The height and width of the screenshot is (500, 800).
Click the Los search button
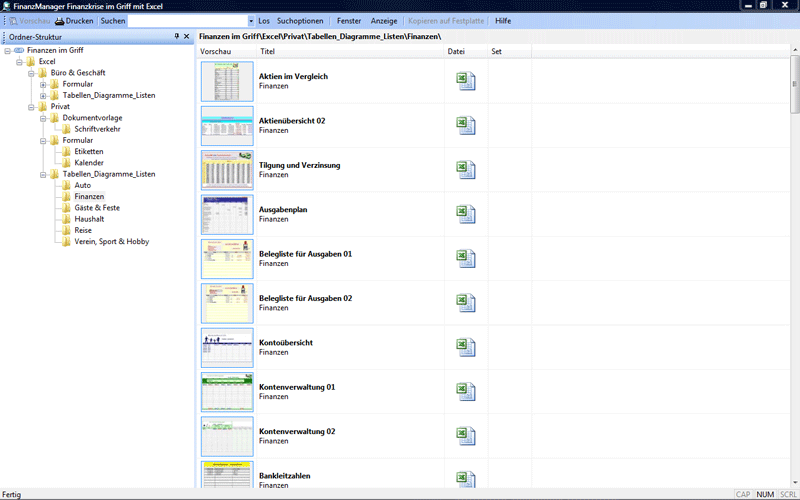pos(264,21)
